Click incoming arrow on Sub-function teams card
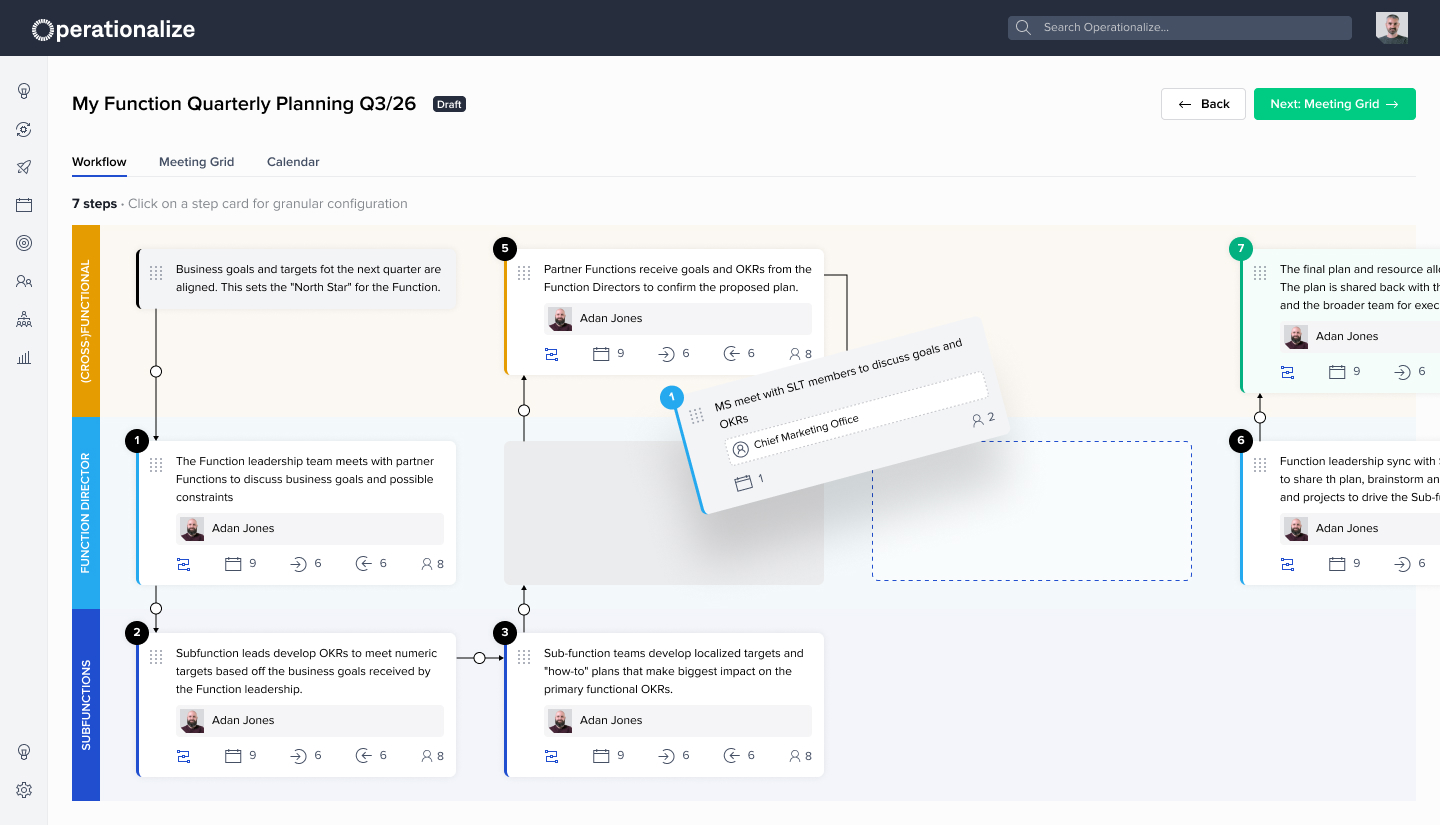 pyautogui.click(x=666, y=756)
